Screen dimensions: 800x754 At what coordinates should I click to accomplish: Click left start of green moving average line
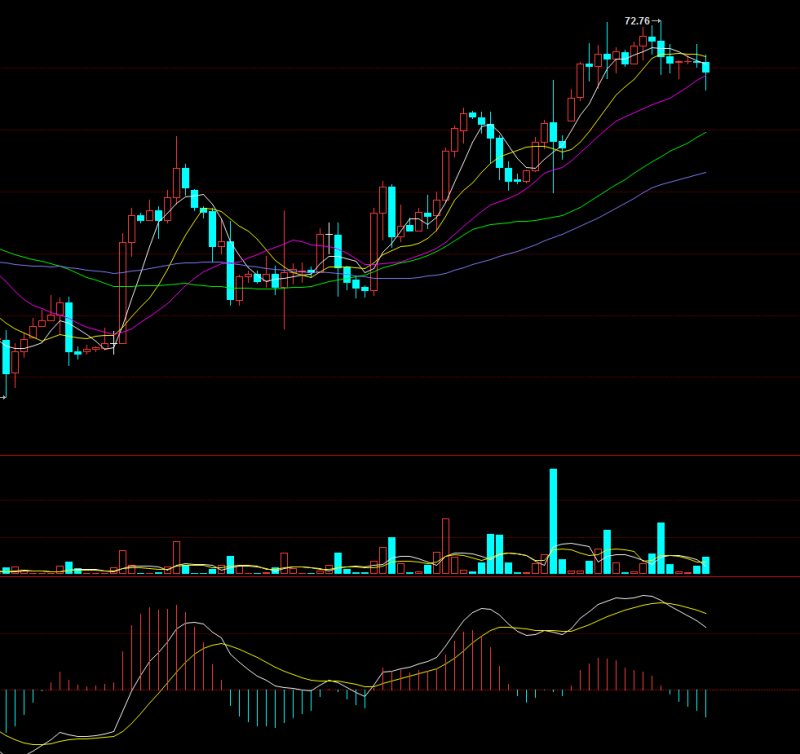pyautogui.click(x=2, y=250)
